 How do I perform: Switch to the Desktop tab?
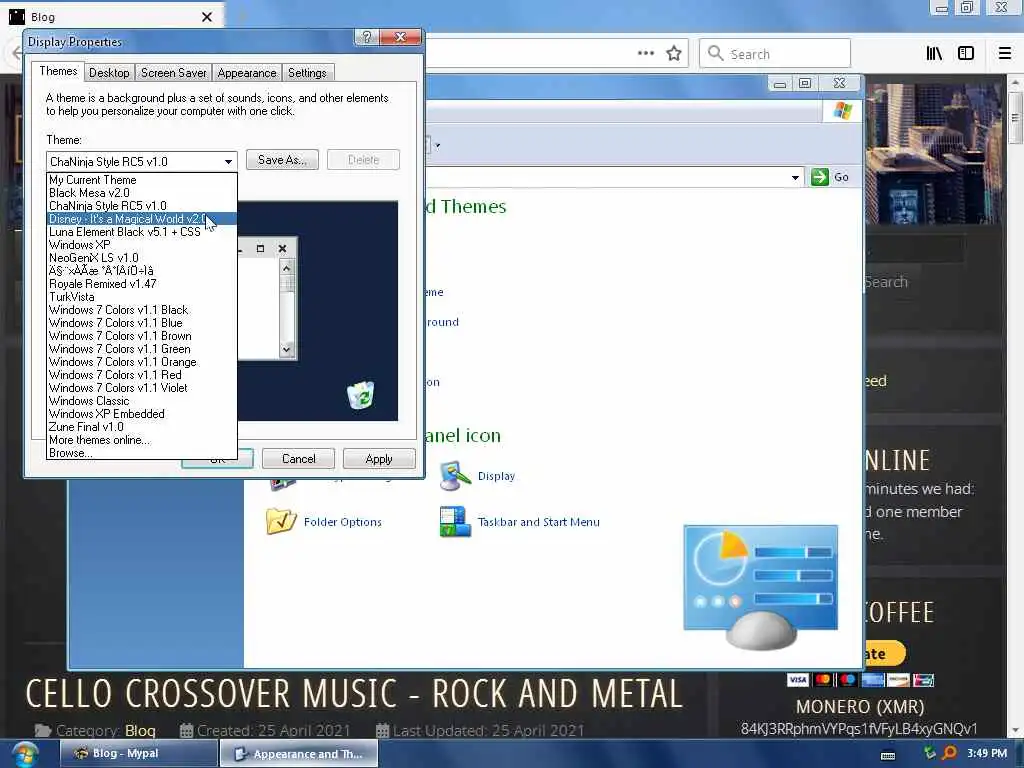pos(109,72)
